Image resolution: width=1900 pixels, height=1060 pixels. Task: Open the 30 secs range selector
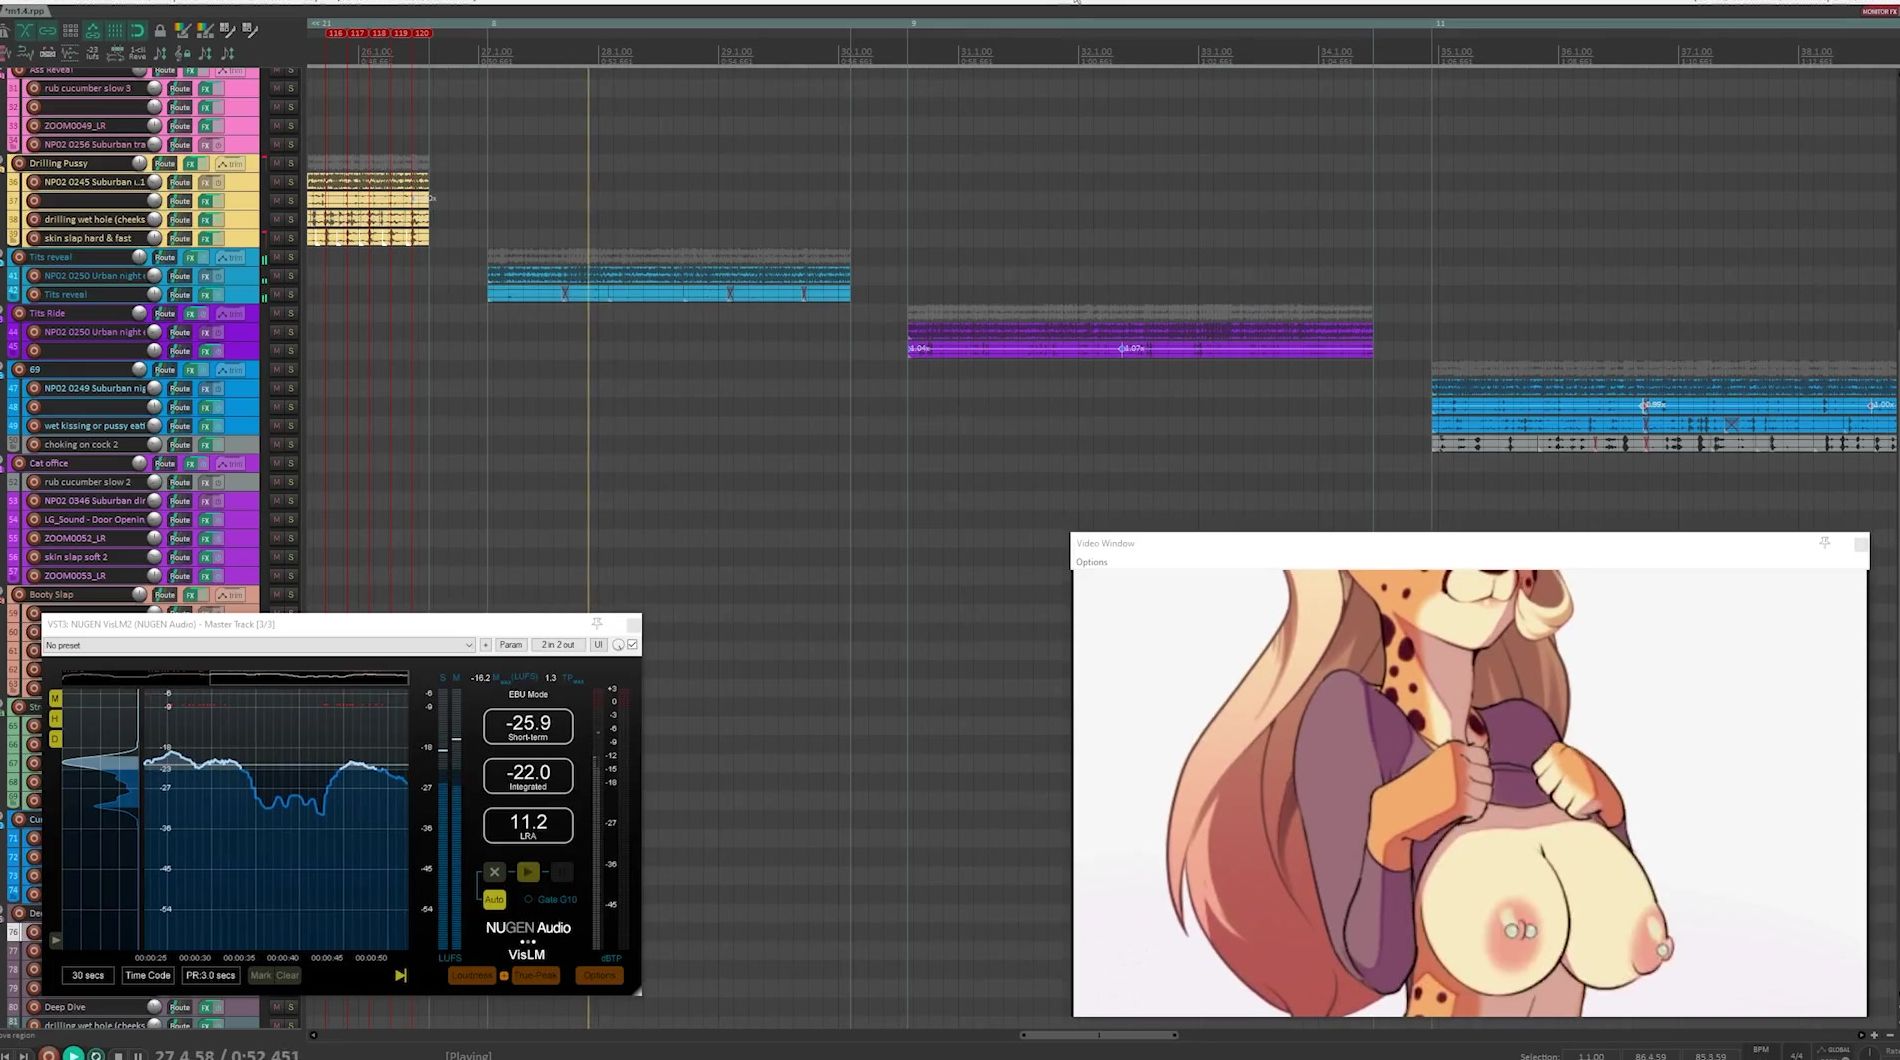click(x=88, y=975)
